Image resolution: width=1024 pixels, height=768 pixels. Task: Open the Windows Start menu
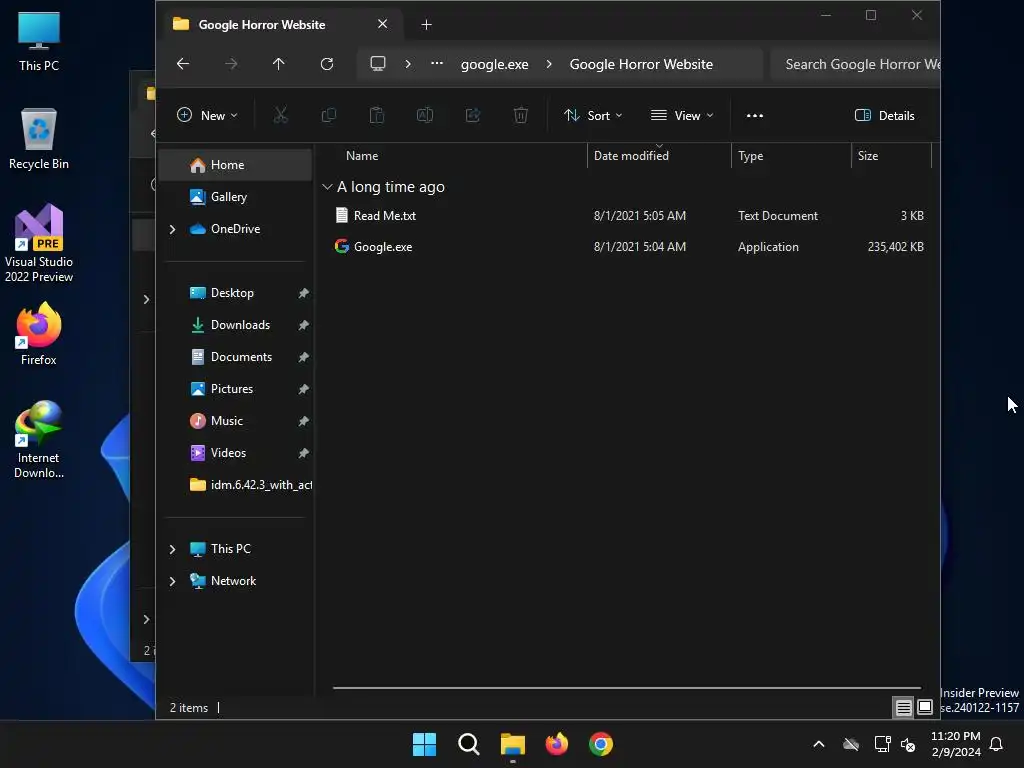point(424,744)
